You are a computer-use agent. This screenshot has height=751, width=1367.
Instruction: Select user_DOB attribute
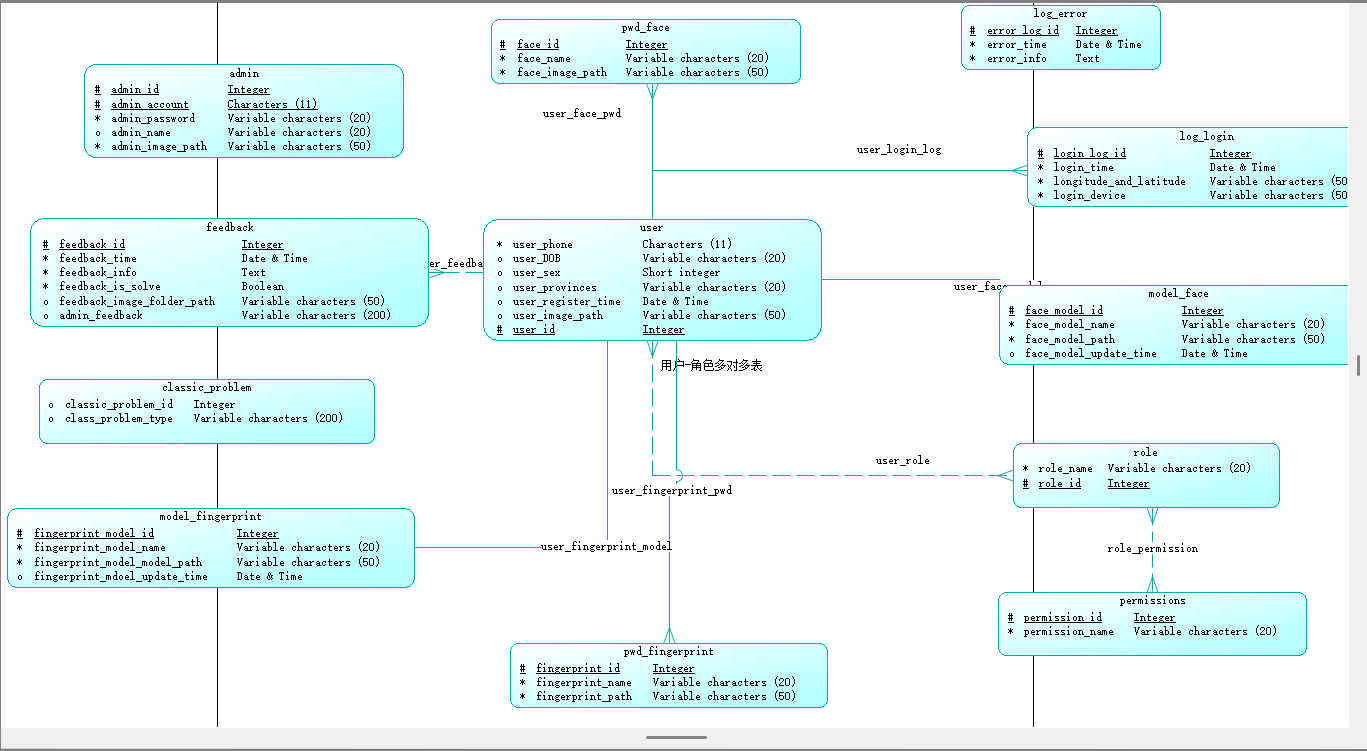coord(537,258)
